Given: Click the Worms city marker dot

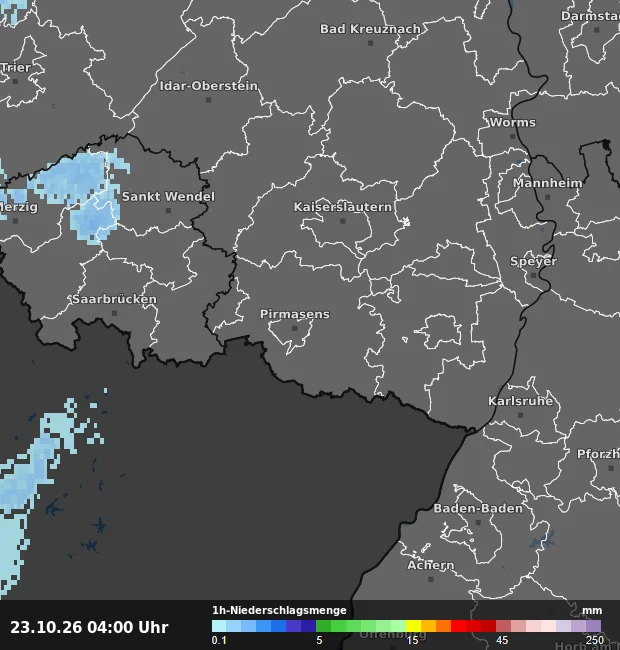Looking at the screenshot, I should coord(512,136).
